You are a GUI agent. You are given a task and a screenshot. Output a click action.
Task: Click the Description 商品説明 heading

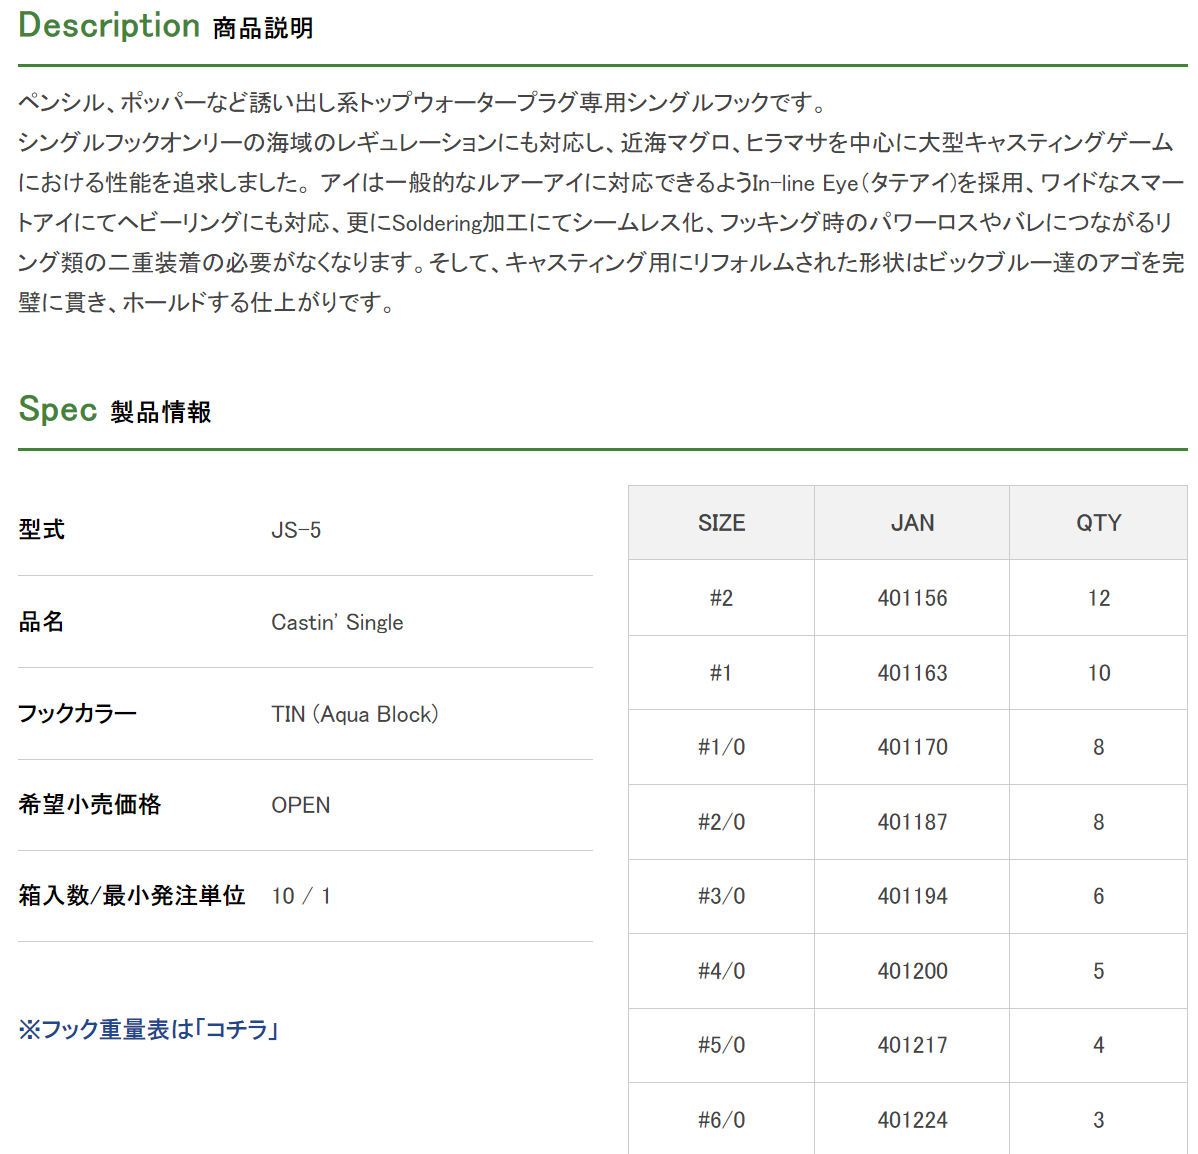pos(166,26)
